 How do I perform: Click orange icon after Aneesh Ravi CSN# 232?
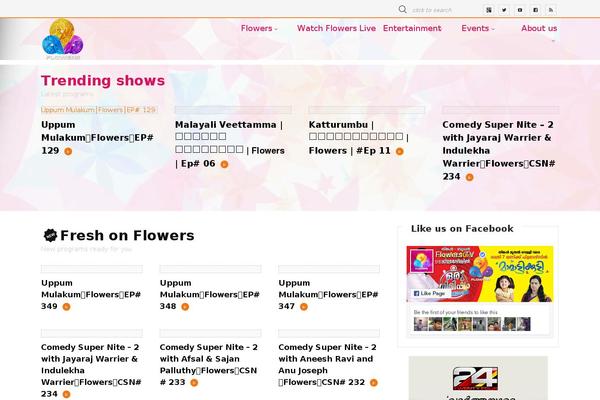(373, 382)
